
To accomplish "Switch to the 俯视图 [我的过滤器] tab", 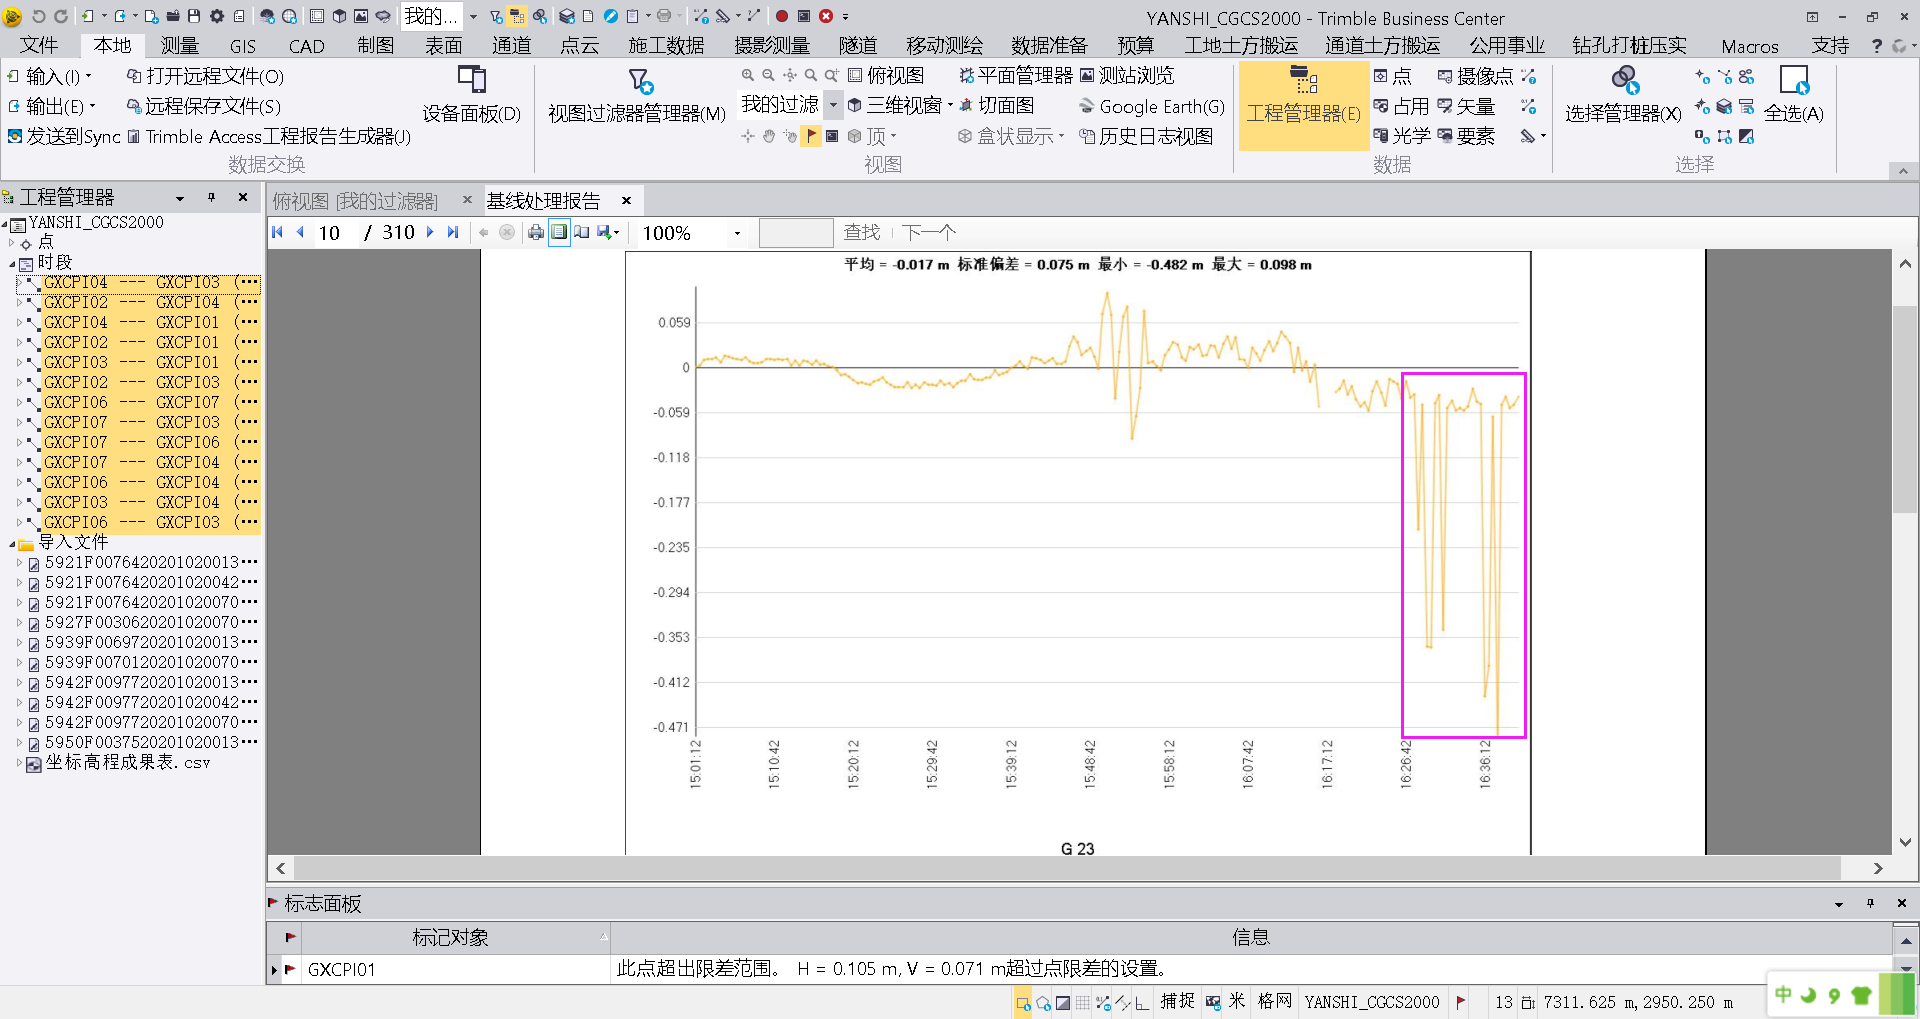I will (x=355, y=201).
